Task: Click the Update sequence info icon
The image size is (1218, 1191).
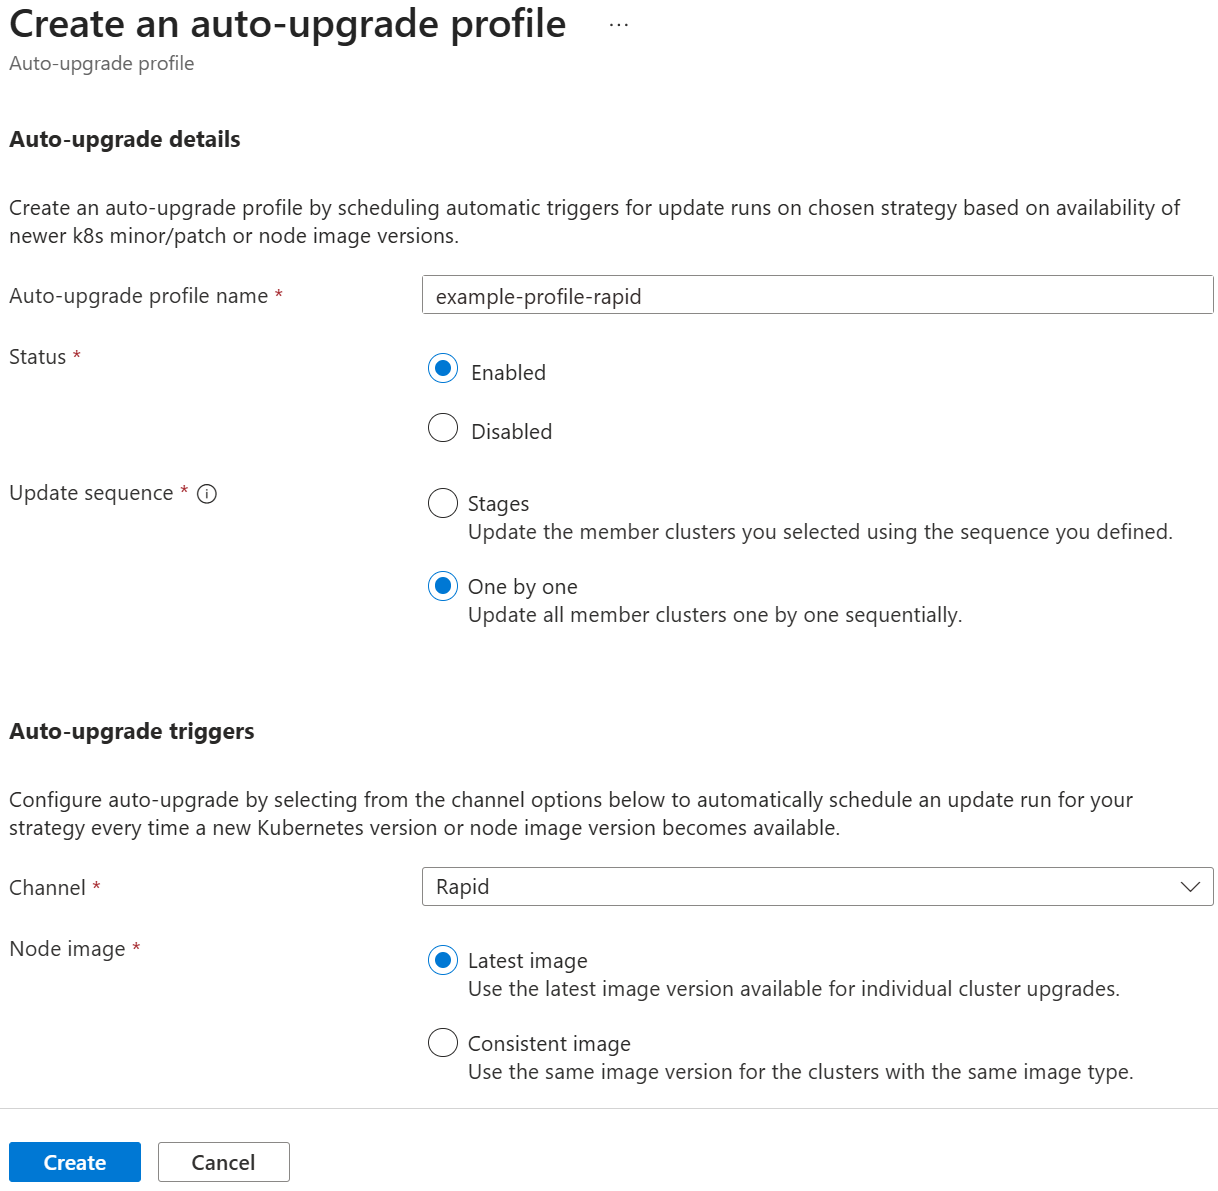Action: 207,494
